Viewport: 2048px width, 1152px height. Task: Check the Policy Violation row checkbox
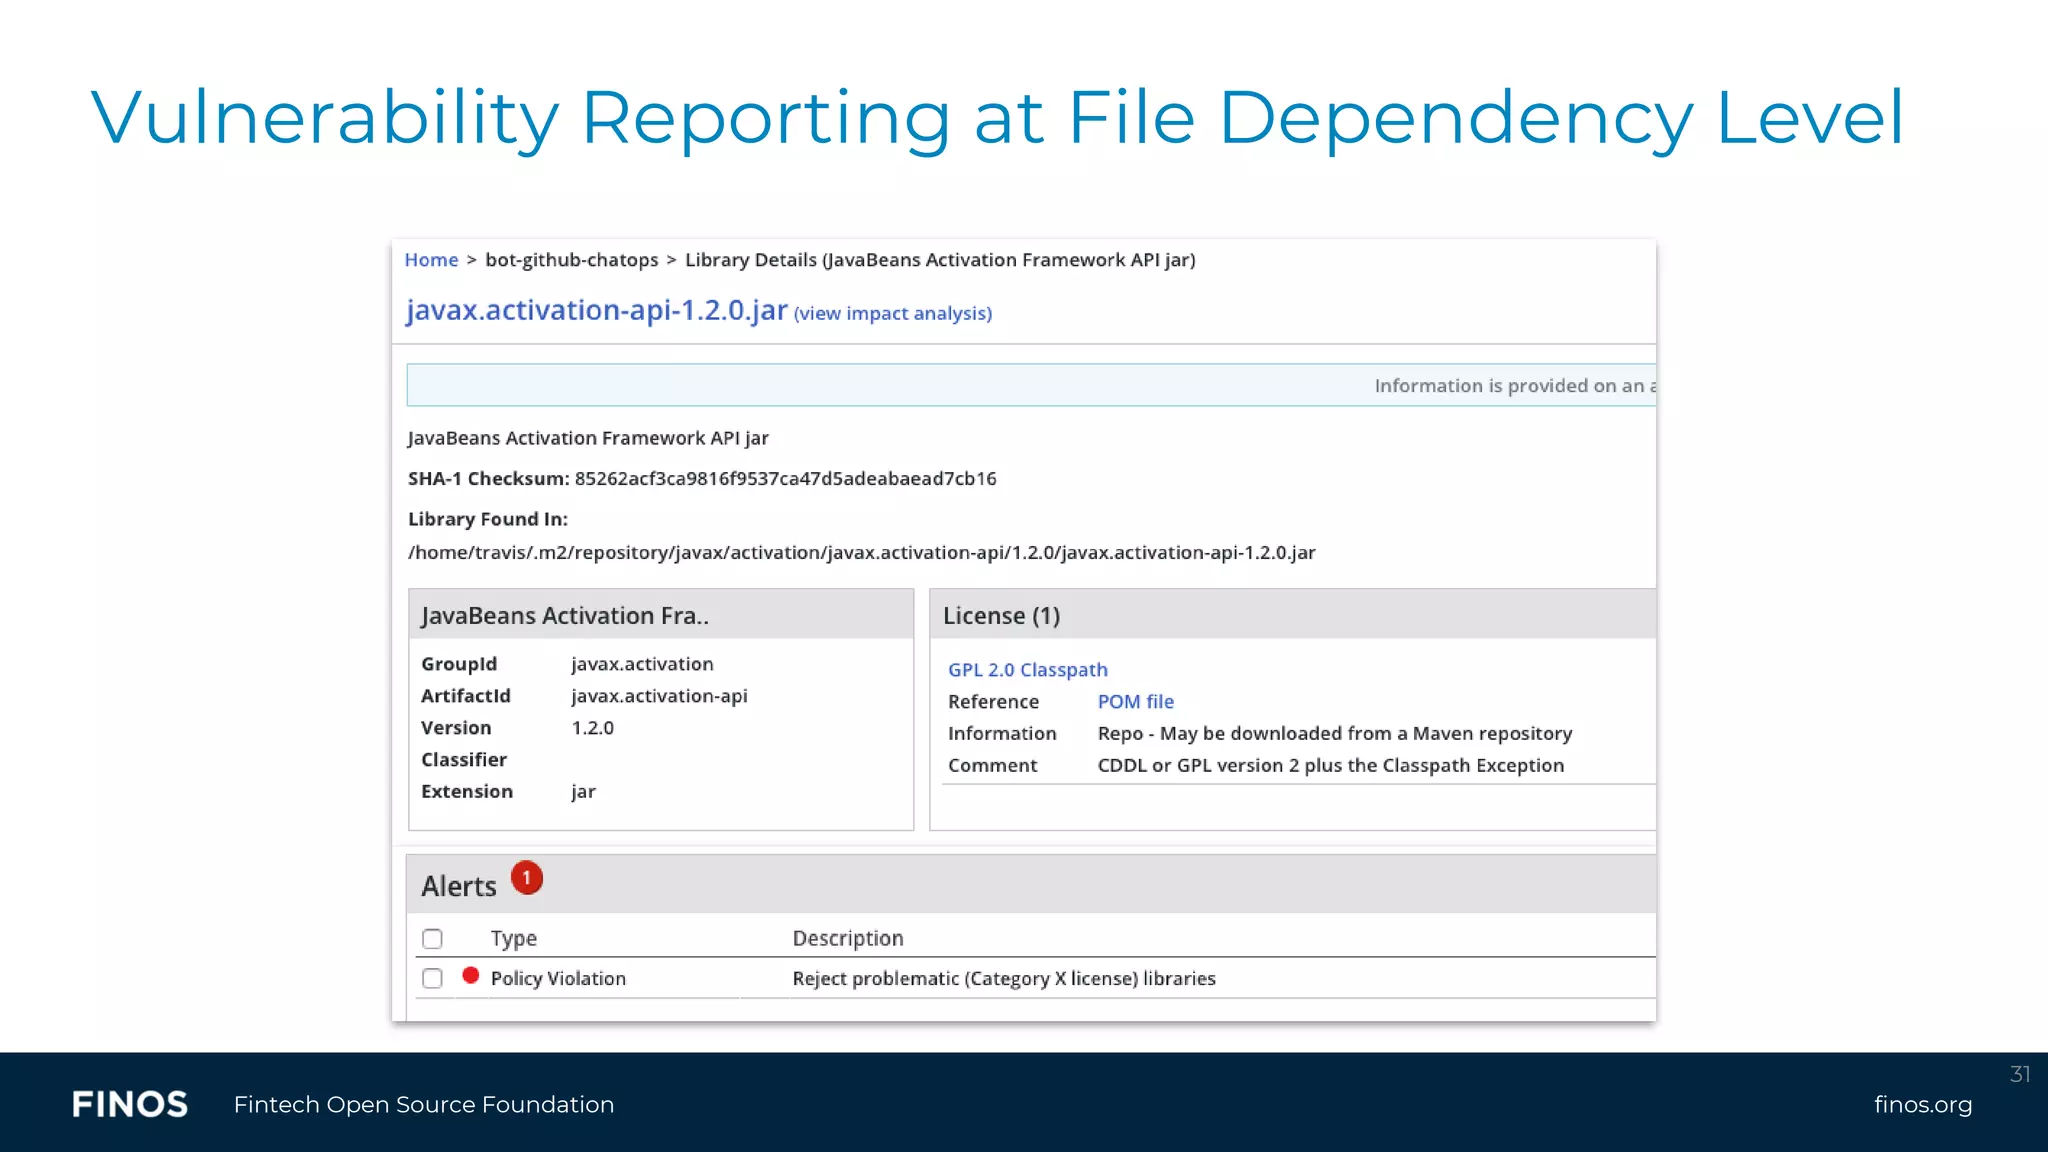(432, 978)
